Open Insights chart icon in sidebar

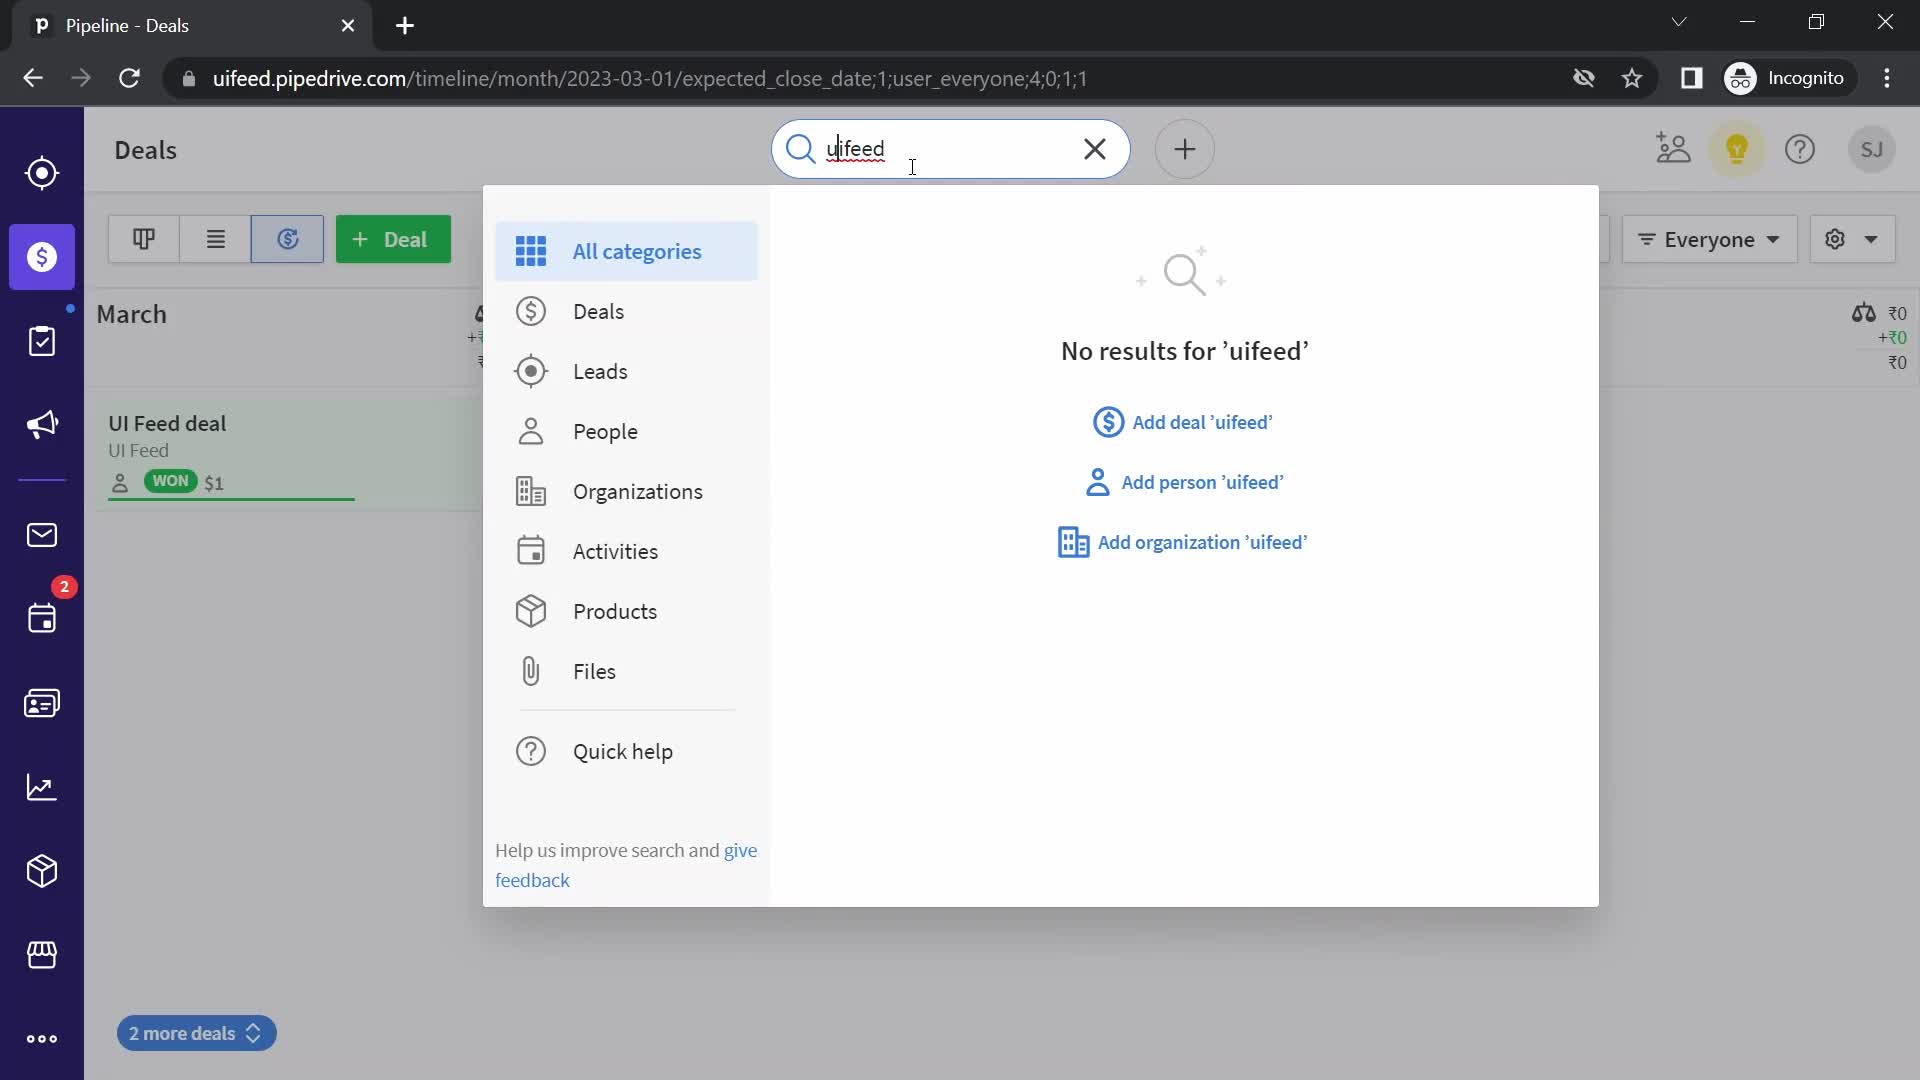click(42, 787)
